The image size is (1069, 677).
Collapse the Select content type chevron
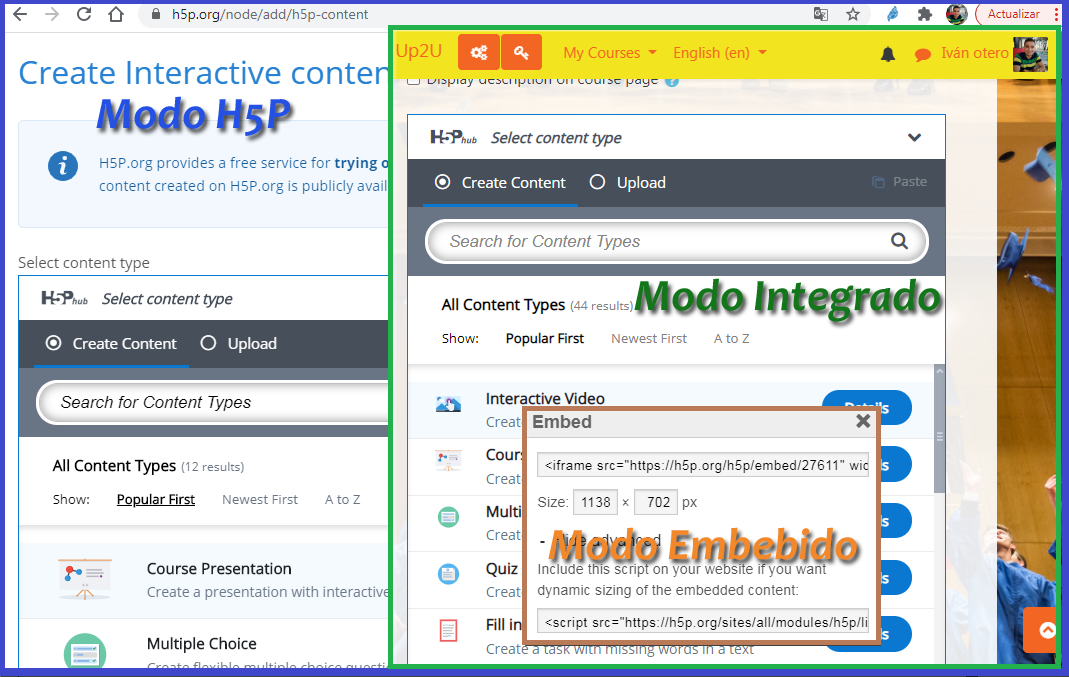(x=914, y=138)
